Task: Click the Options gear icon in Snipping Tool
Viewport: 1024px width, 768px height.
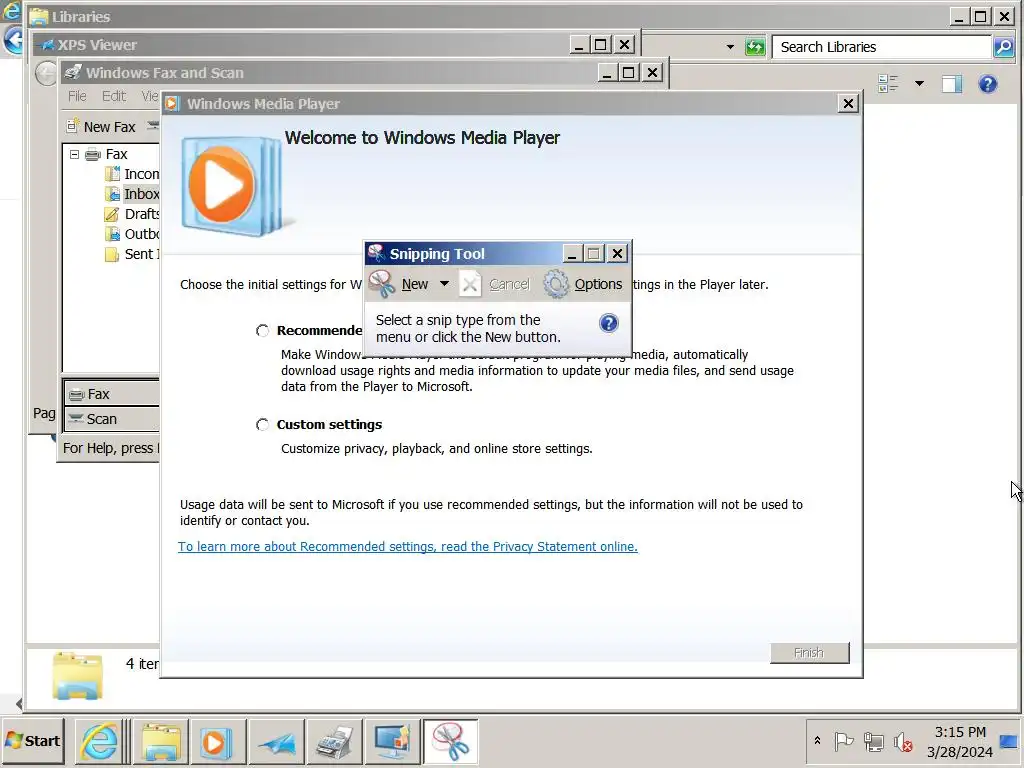Action: [x=556, y=284]
